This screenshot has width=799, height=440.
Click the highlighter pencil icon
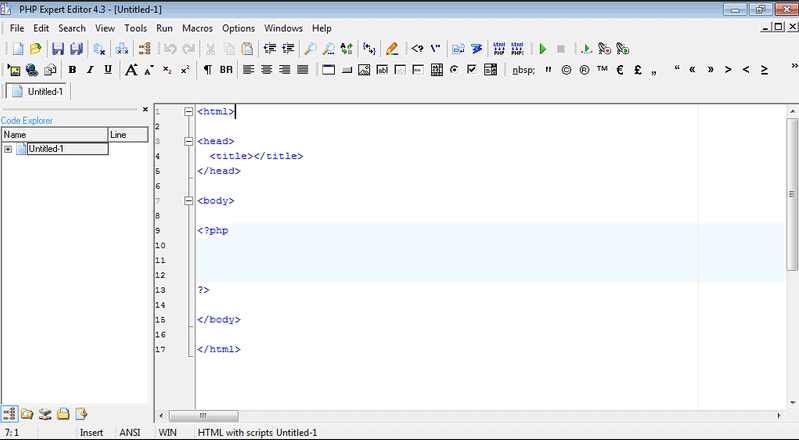point(392,49)
